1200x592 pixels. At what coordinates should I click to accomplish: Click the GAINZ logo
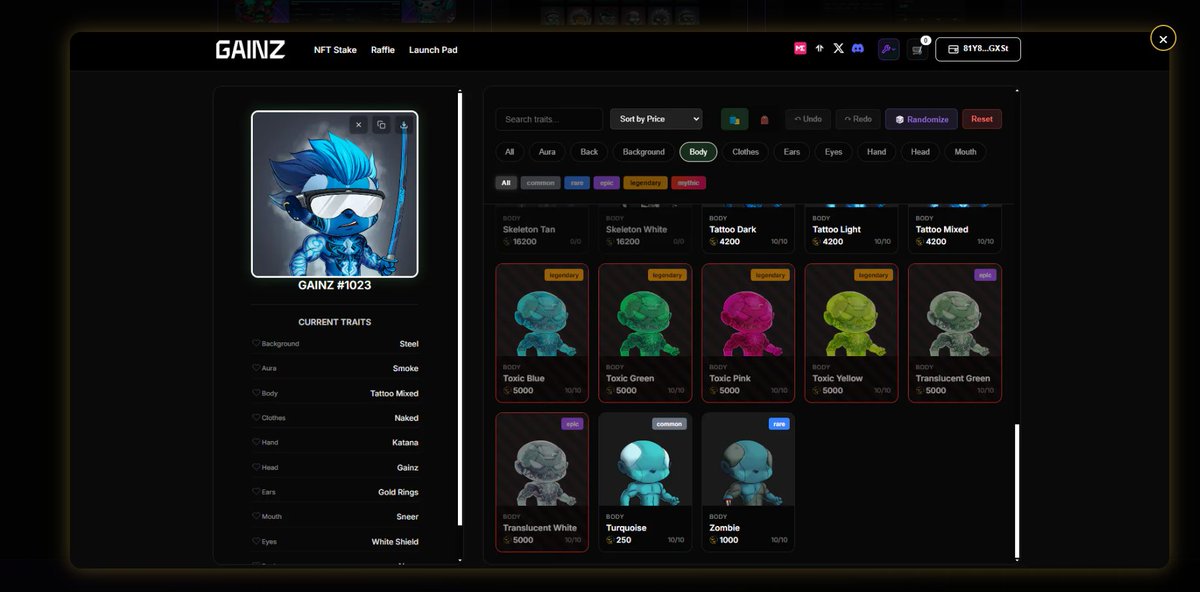click(250, 49)
